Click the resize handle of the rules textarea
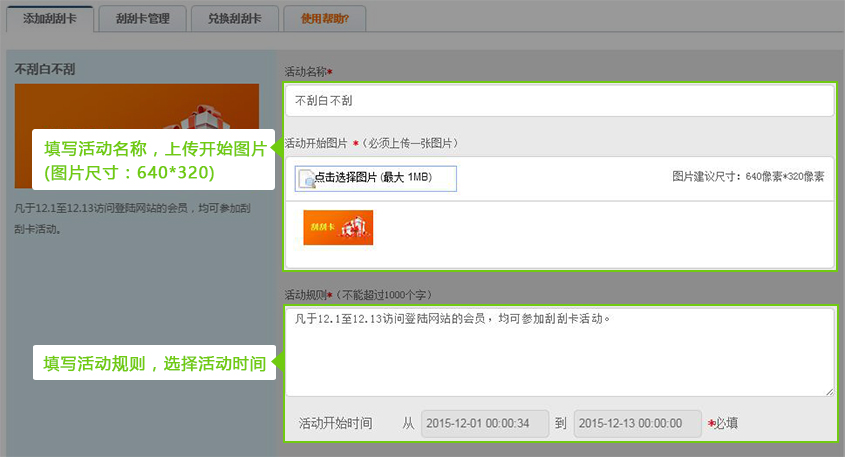The width and height of the screenshot is (845, 457). tap(829, 391)
